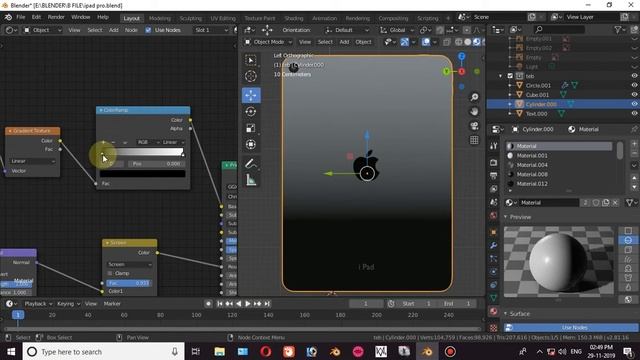Open ColorRamp RGB color mode dropdown
640x360 pixels.
(147, 142)
